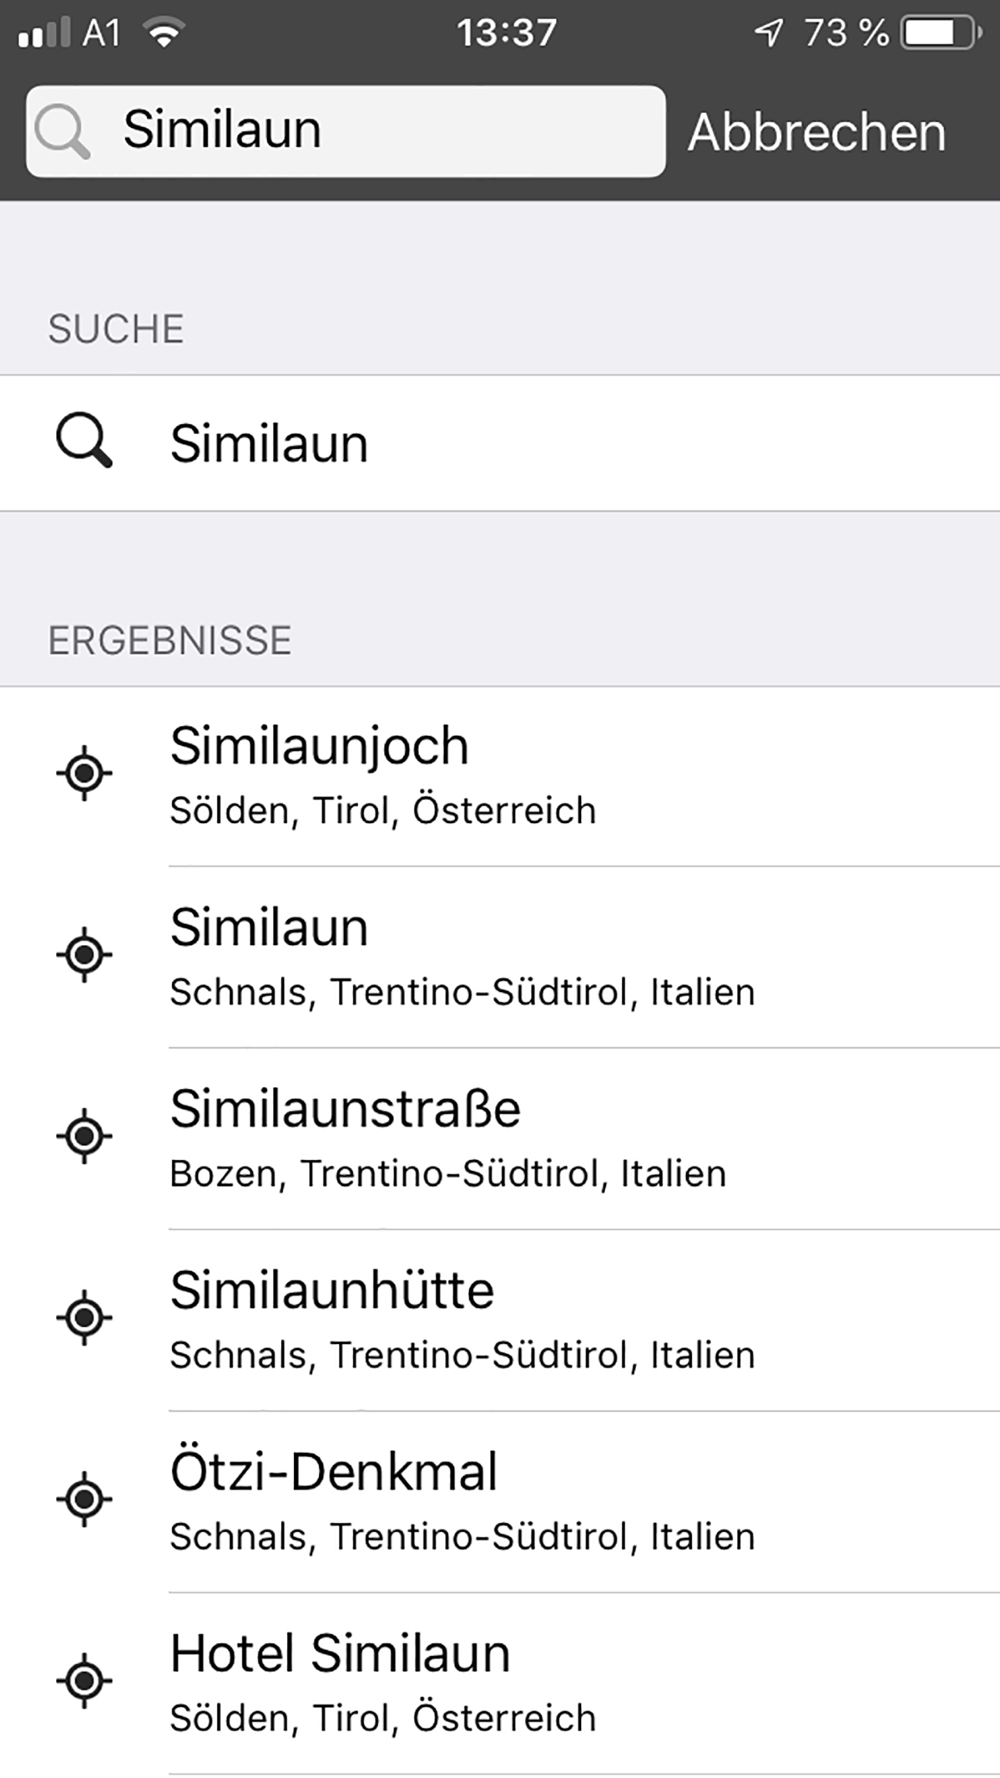Tap location marker icon next to Similaunhütte

pyautogui.click(x=84, y=1317)
